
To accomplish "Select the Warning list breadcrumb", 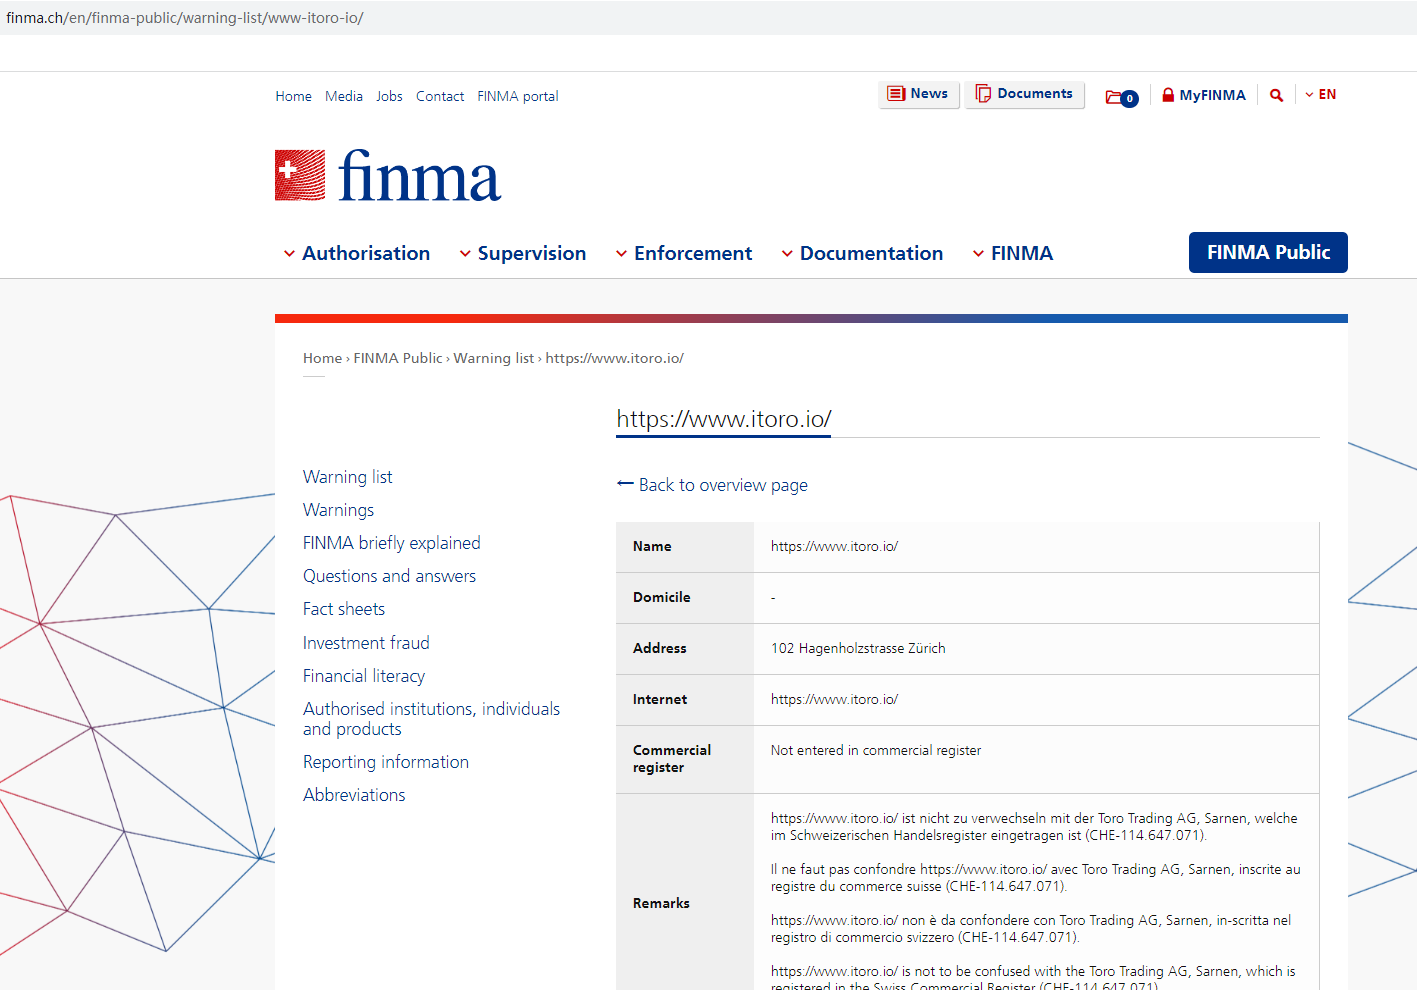I will click(x=493, y=358).
